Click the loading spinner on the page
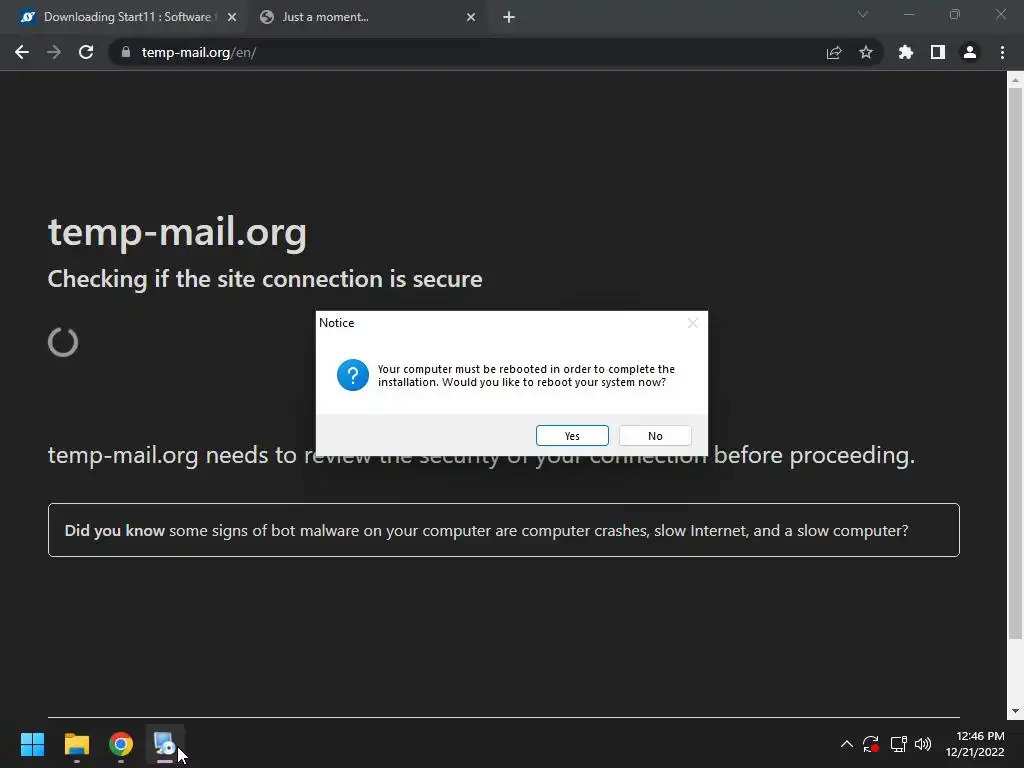Image resolution: width=1024 pixels, height=768 pixels. point(63,342)
